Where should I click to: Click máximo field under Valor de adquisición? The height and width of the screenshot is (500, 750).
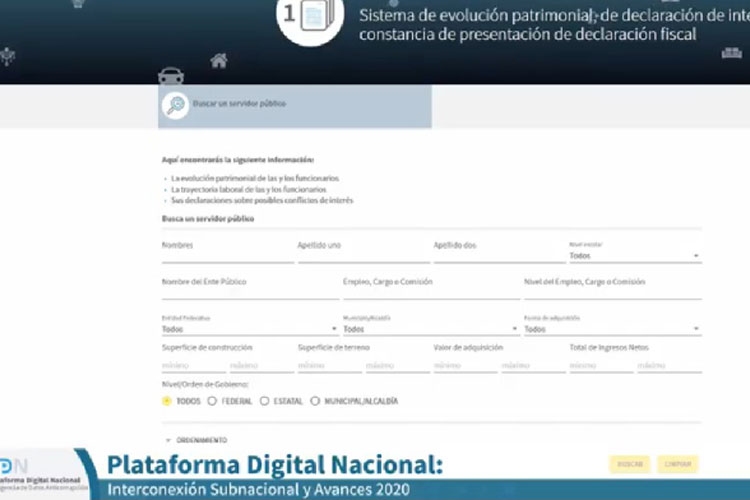pyautogui.click(x=533, y=366)
